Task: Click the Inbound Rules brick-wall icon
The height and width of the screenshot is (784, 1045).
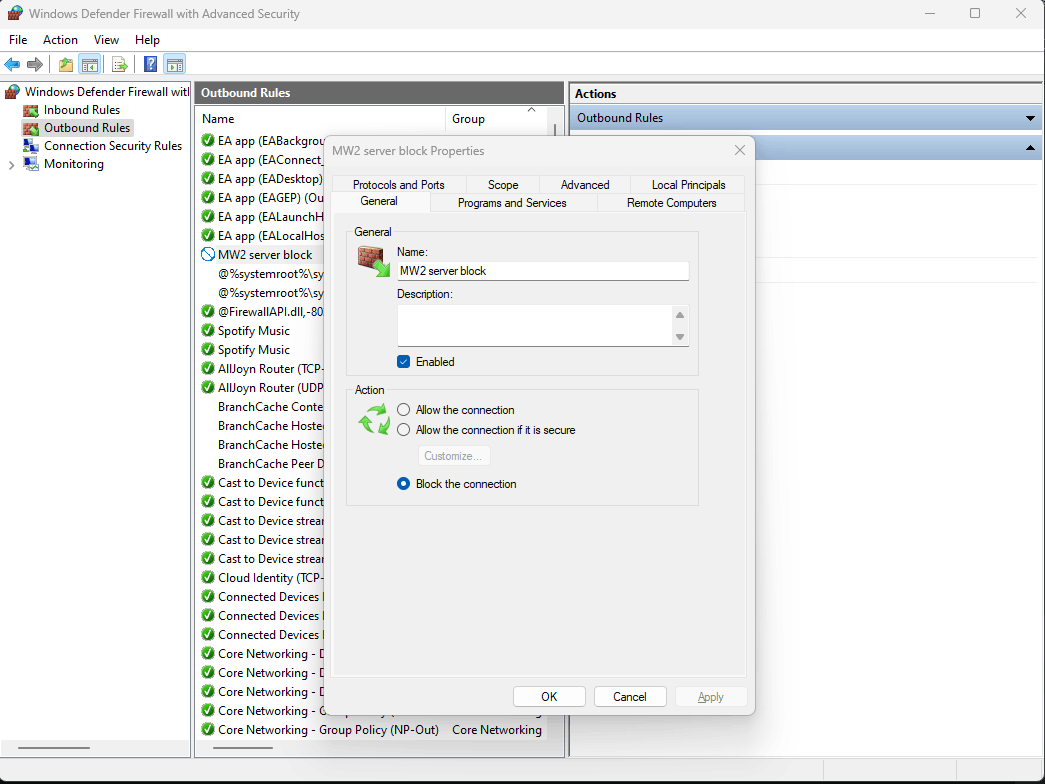Action: point(31,110)
